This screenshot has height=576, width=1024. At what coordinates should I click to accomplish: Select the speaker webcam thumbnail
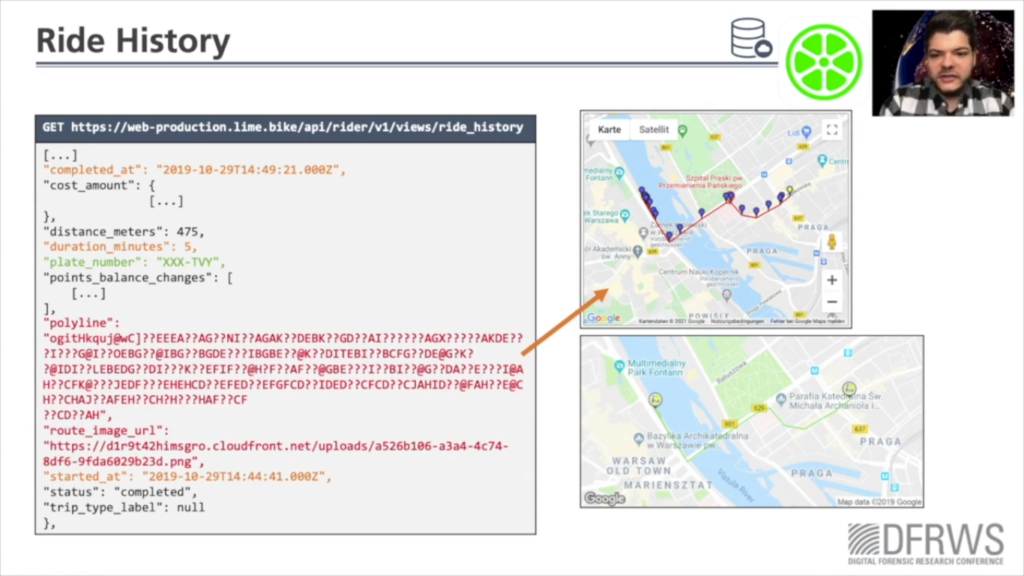point(943,63)
